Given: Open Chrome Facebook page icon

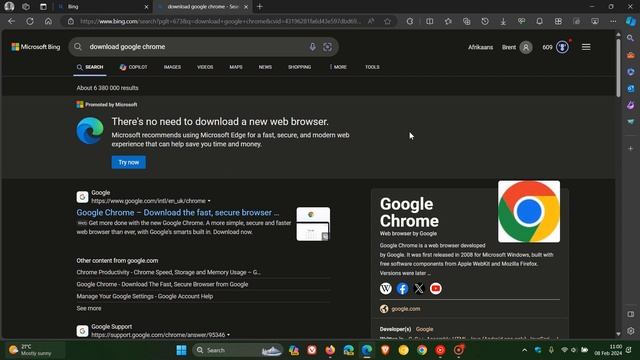Looking at the screenshot, I should pyautogui.click(x=402, y=289).
